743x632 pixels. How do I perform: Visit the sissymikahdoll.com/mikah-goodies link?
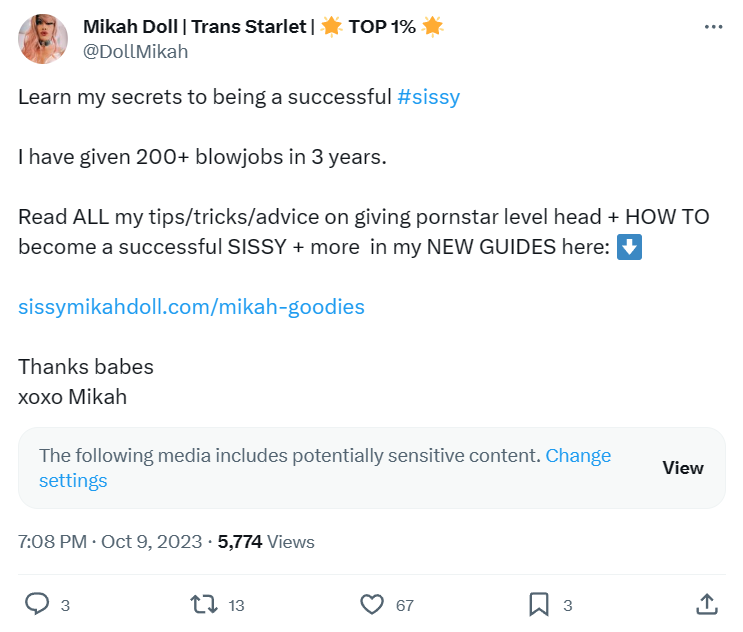[191, 307]
